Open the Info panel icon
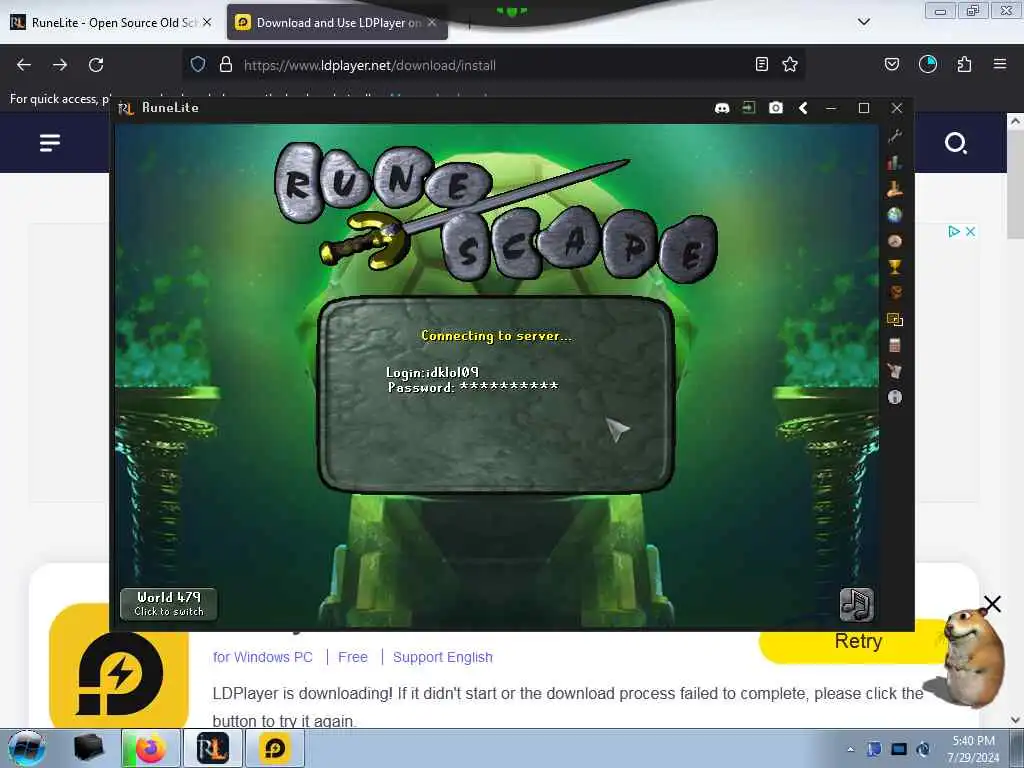Viewport: 1024px width, 768px height. (895, 397)
